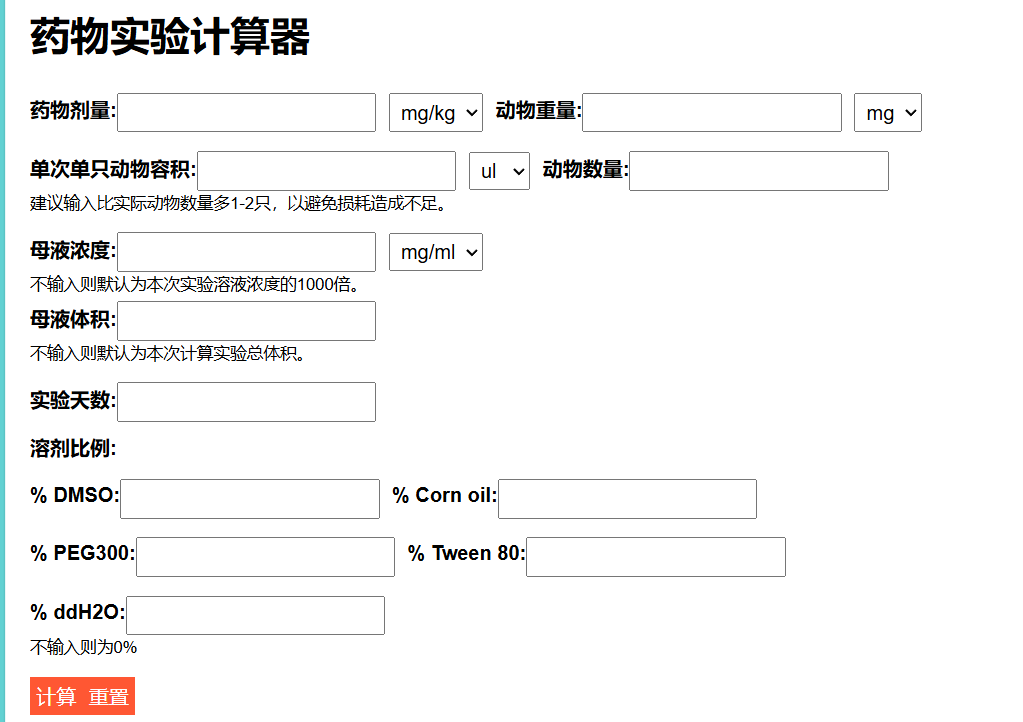Open the ul volume unit dropdown

(x=498, y=171)
